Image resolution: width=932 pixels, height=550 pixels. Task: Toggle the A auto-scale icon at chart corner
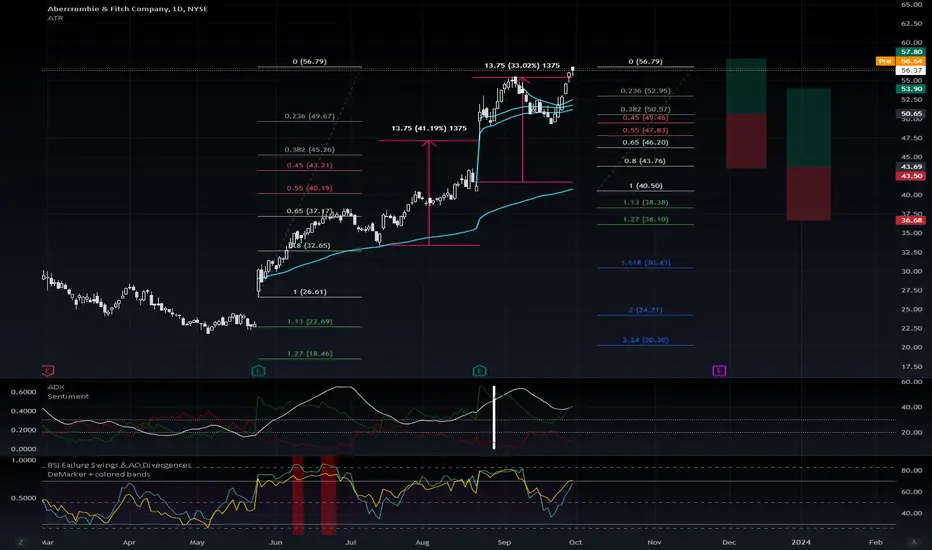click(x=914, y=542)
